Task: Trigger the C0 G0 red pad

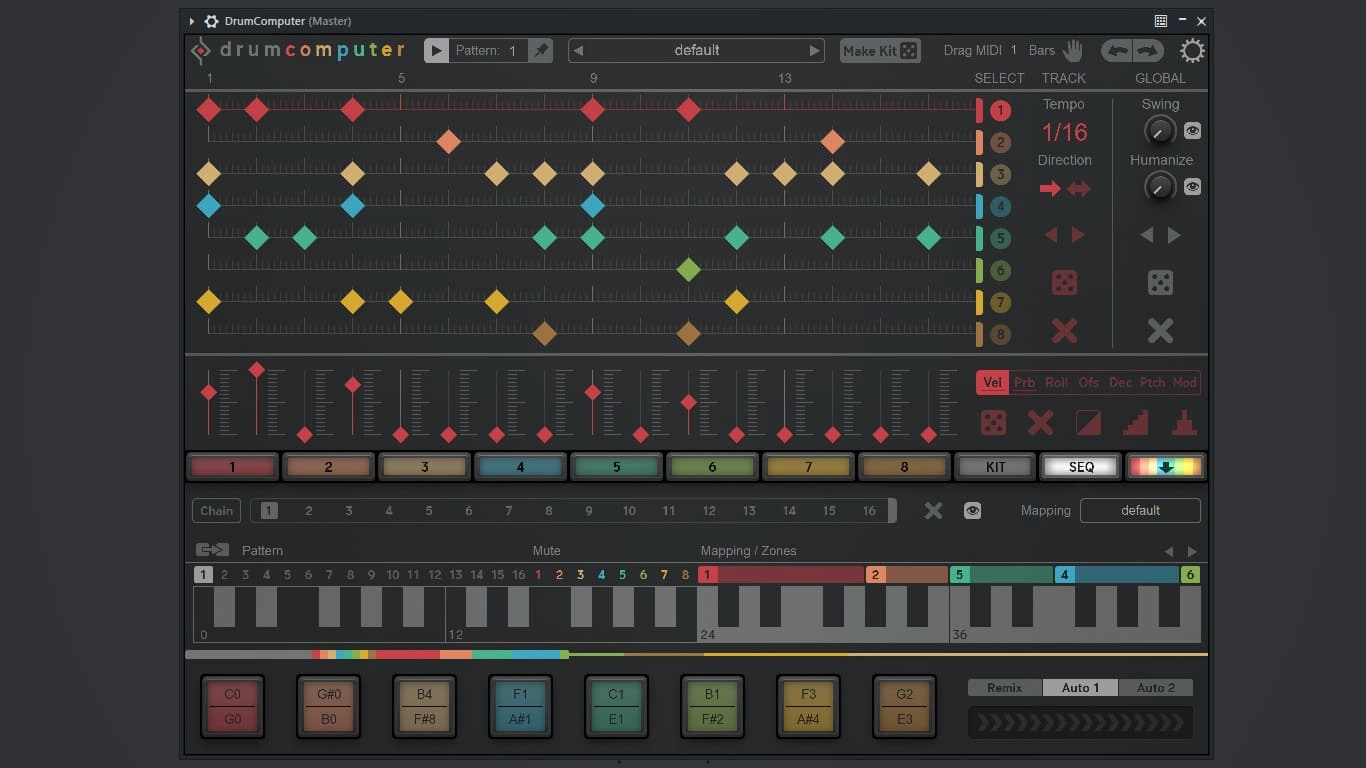Action: [232, 706]
